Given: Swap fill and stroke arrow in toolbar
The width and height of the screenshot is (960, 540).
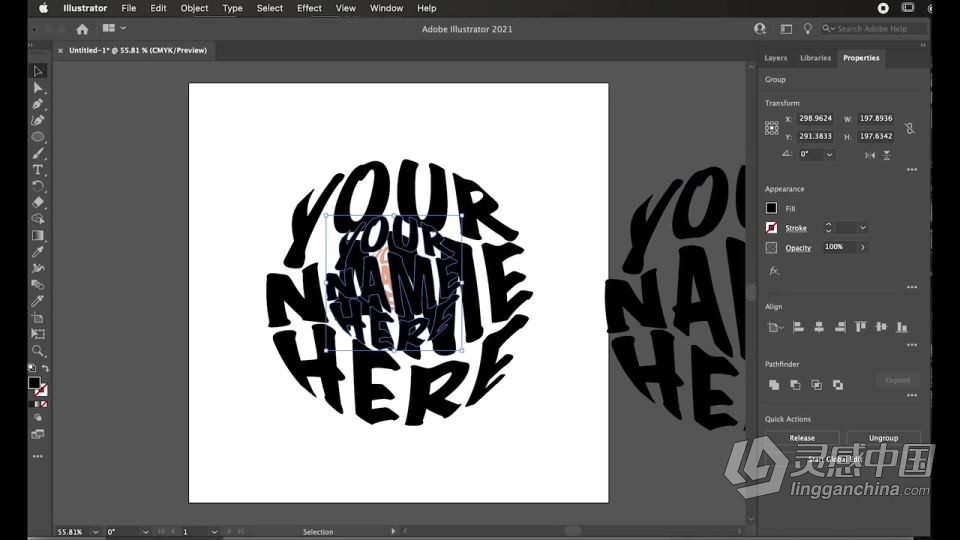Looking at the screenshot, I should [x=45, y=368].
